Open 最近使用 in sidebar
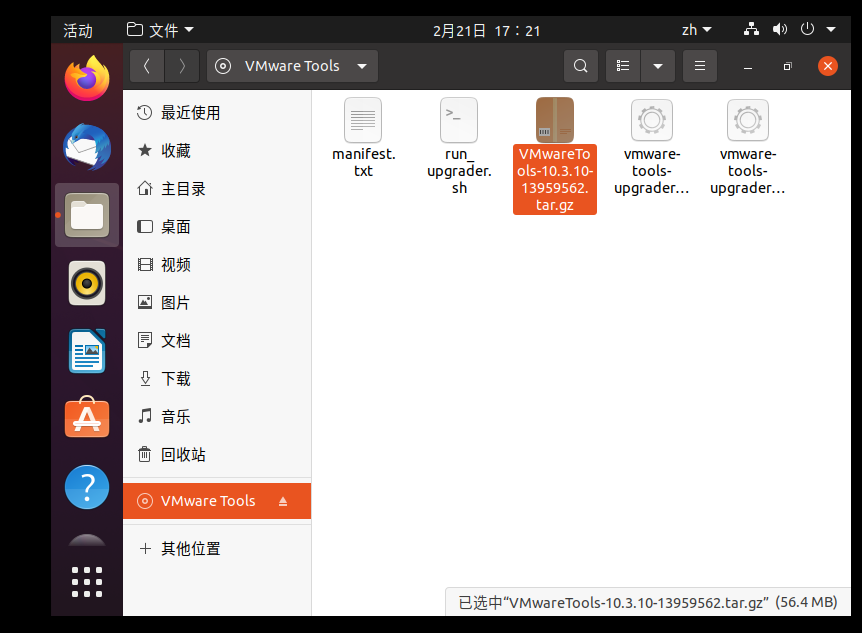The height and width of the screenshot is (633, 862). tap(217, 113)
